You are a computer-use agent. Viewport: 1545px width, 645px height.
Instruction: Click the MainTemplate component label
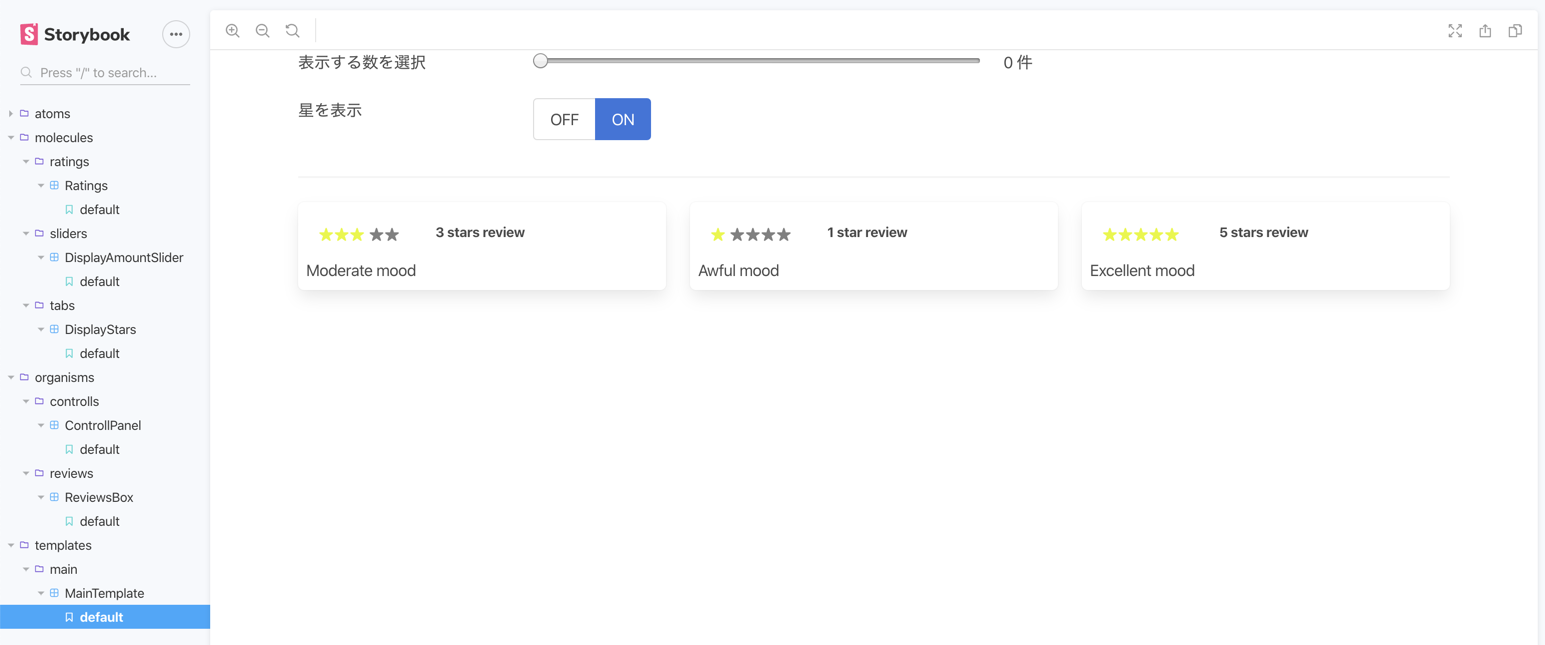[x=104, y=594]
